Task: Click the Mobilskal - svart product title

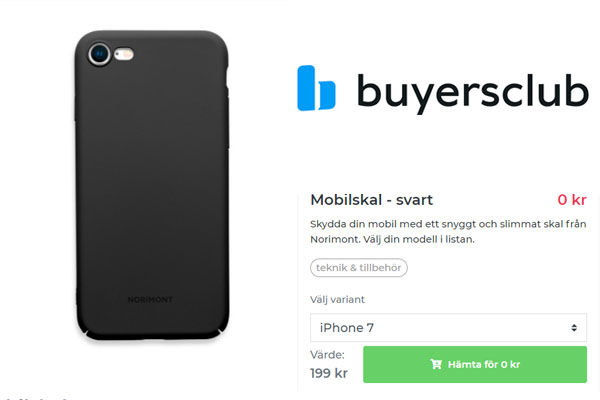Action: pos(371,200)
